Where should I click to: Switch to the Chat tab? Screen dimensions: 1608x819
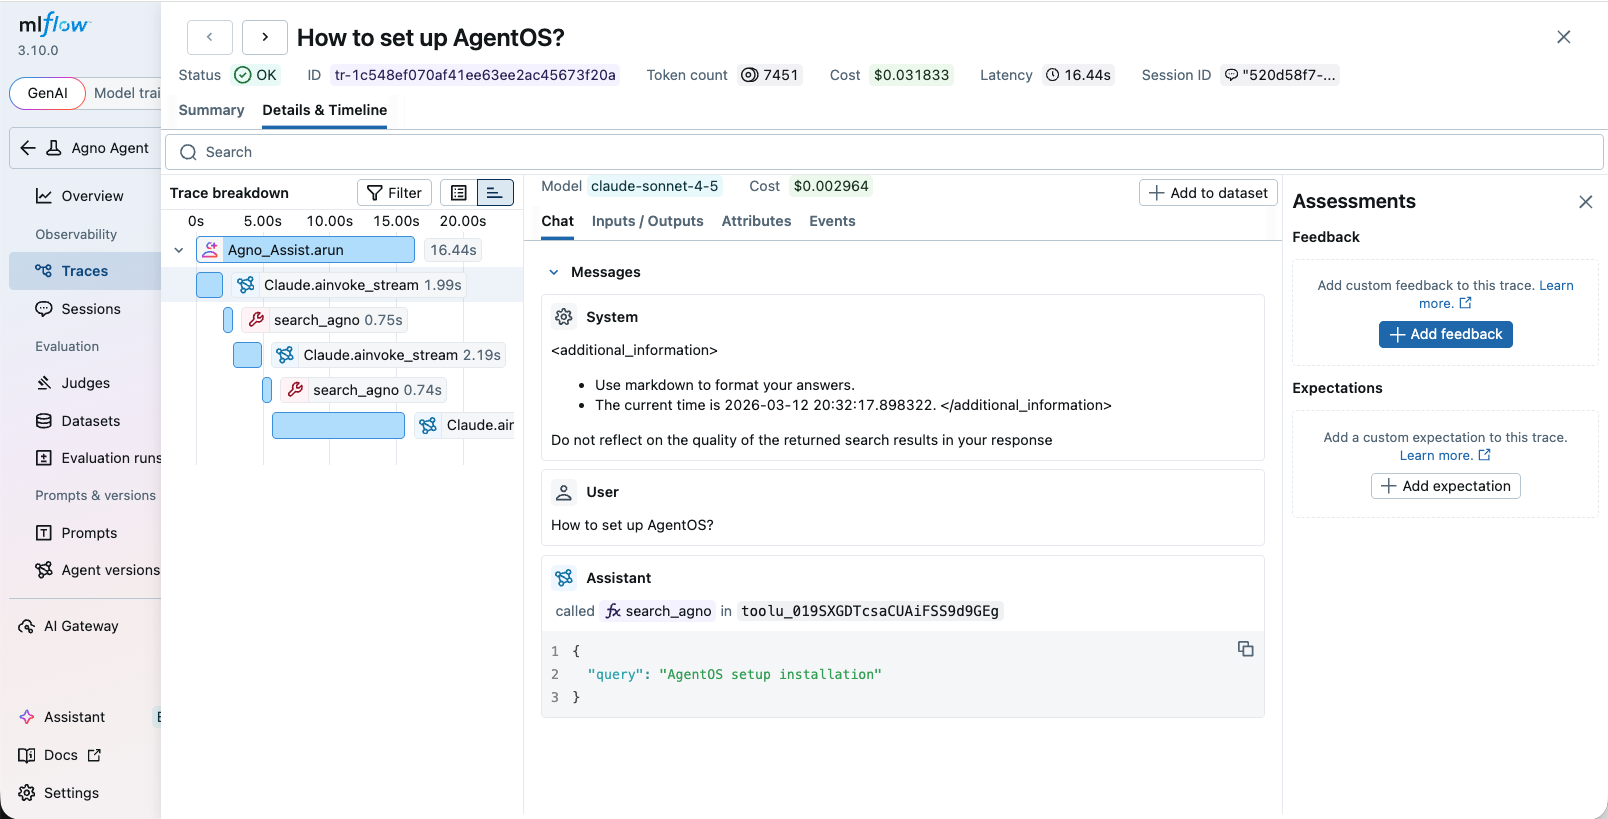point(557,221)
